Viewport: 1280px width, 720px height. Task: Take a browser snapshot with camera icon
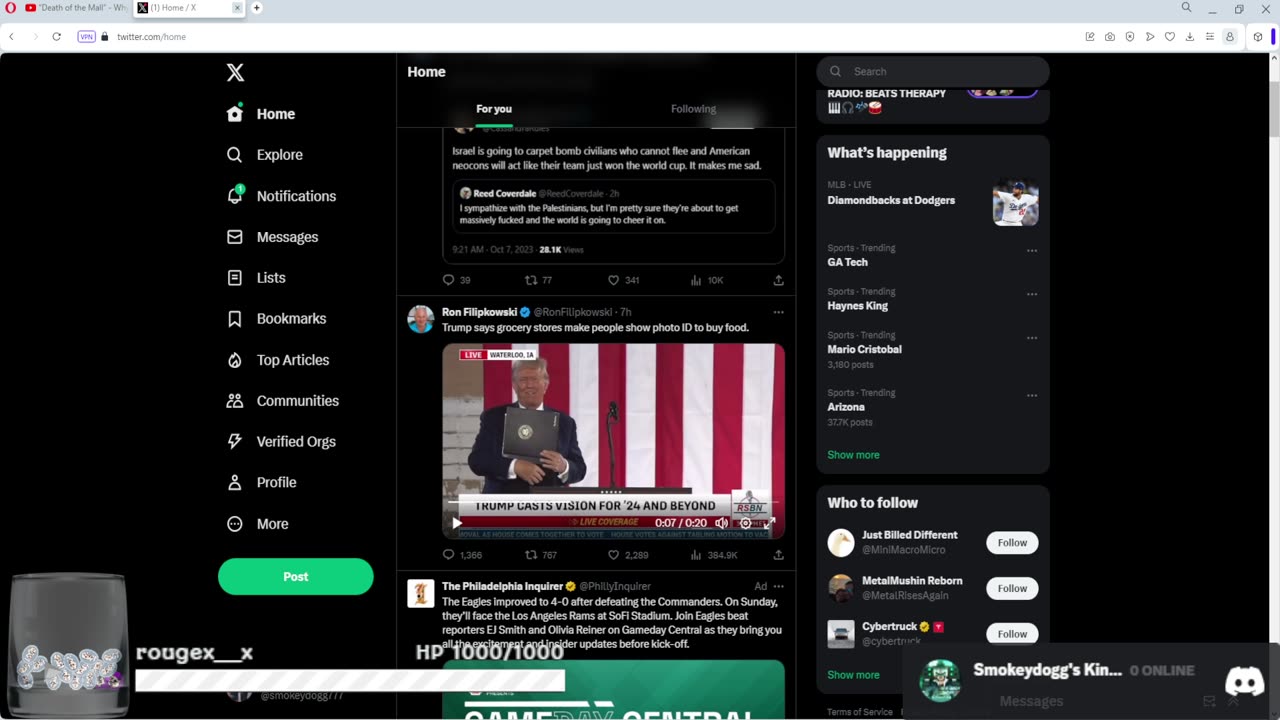(1110, 37)
